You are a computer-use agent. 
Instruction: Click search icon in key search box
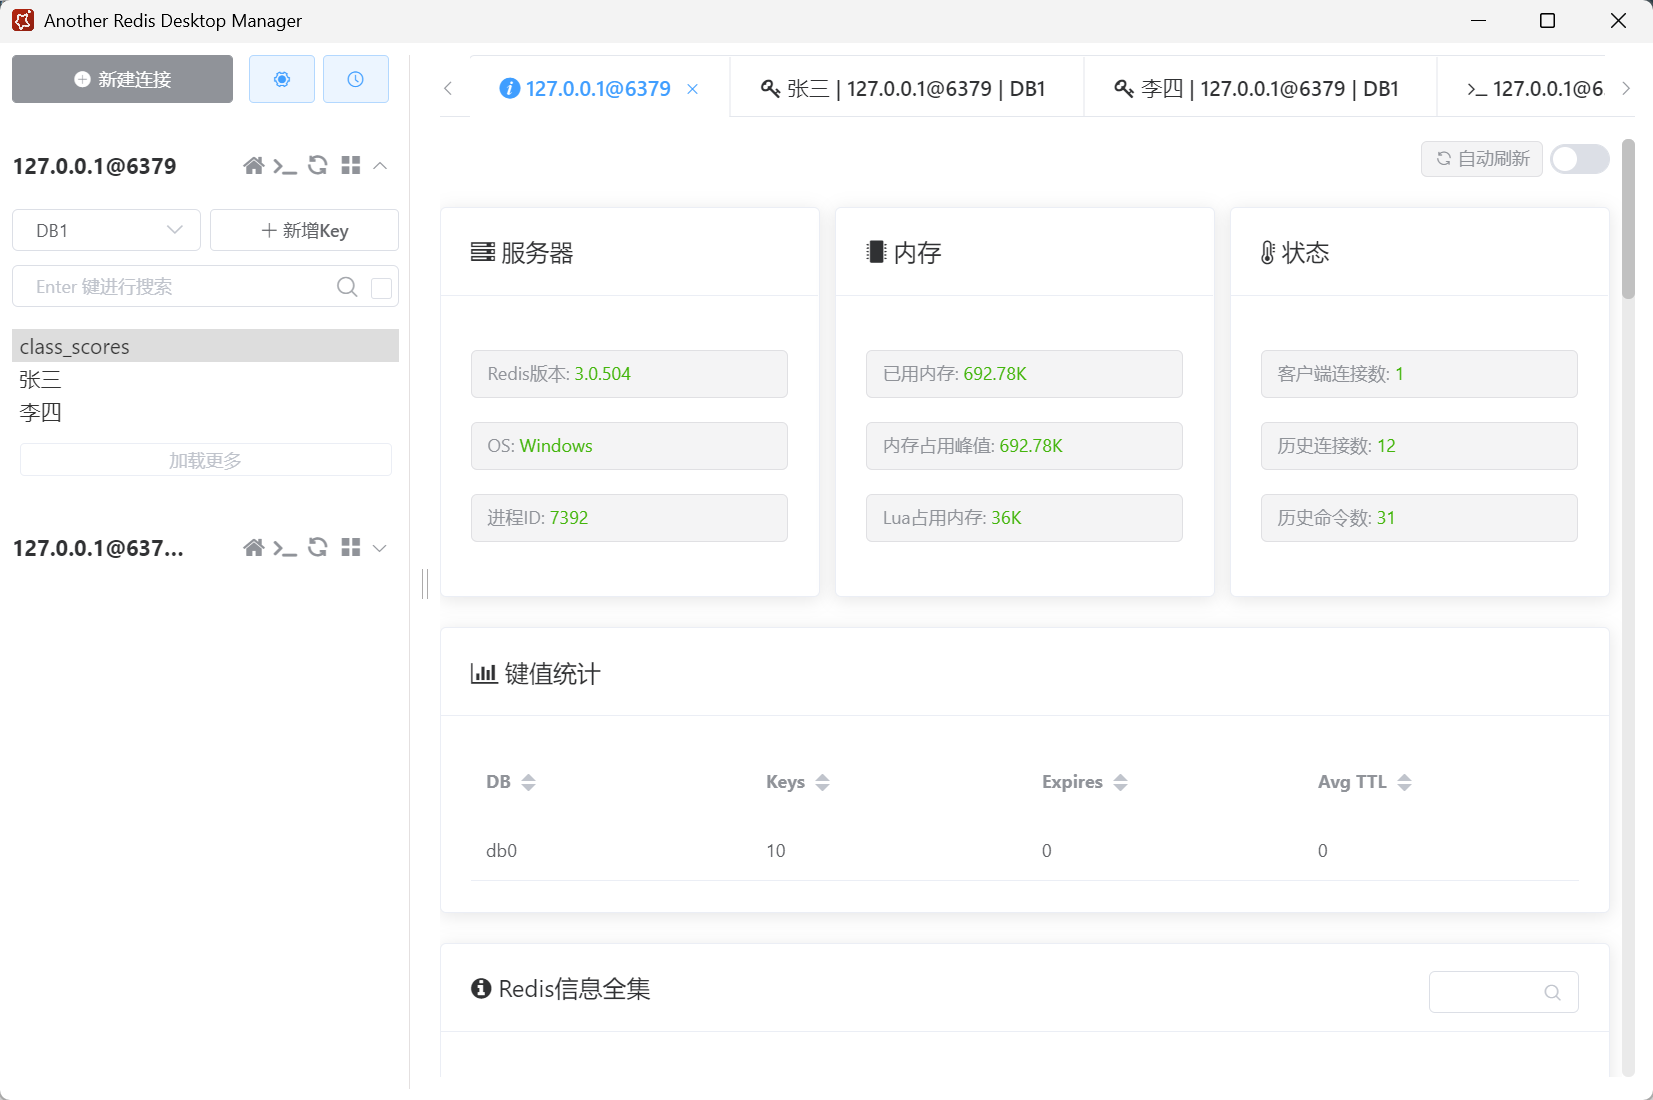tap(347, 287)
